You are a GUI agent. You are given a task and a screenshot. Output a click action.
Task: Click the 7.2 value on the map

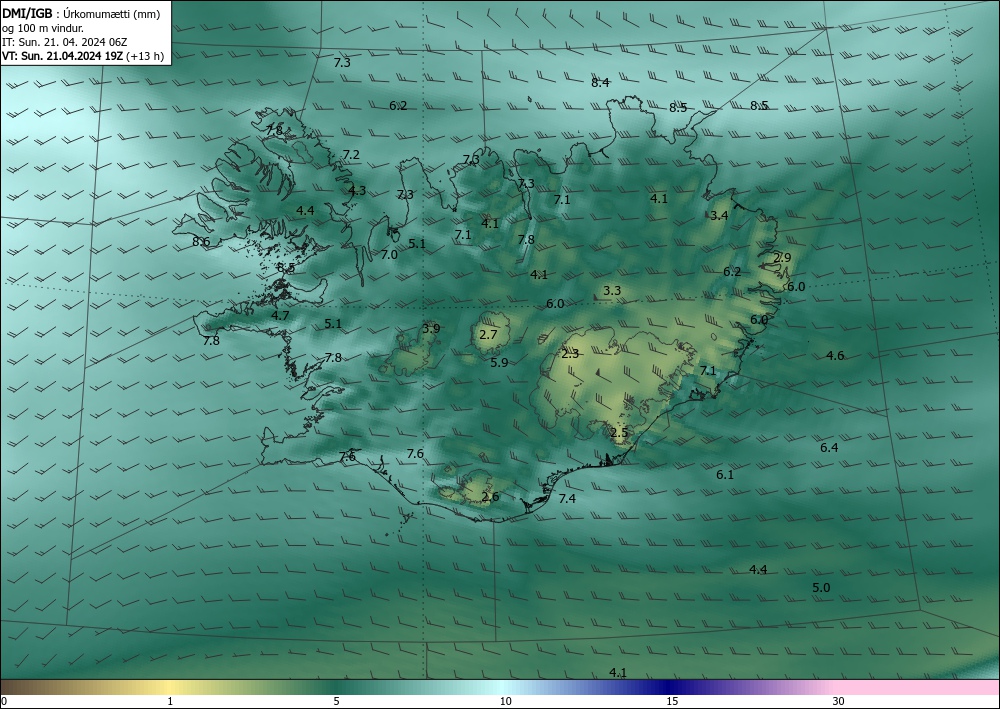(351, 155)
